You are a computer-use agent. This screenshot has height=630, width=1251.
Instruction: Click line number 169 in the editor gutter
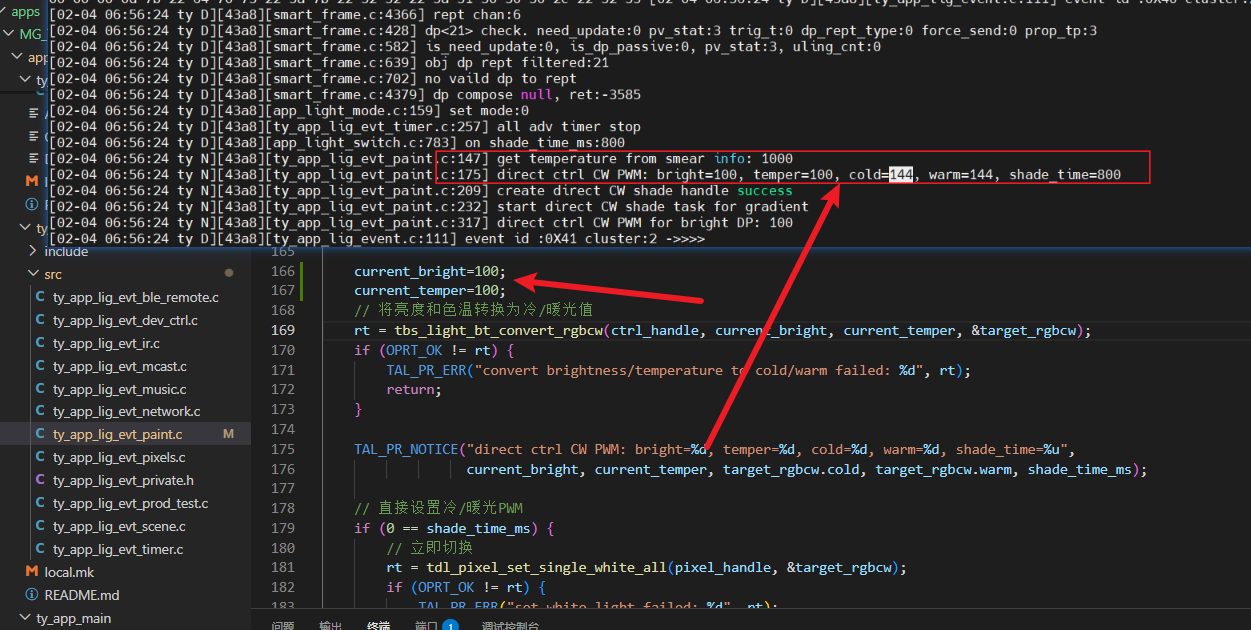pos(283,330)
